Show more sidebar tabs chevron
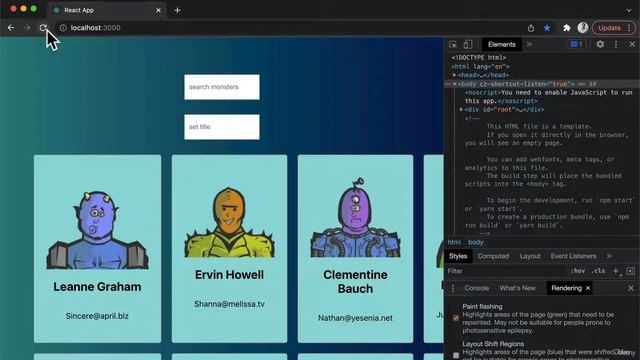The height and width of the screenshot is (360, 640). (x=609, y=256)
